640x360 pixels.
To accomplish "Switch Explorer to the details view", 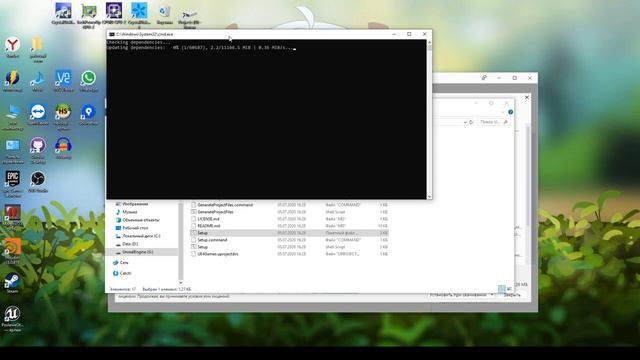I will click(x=502, y=289).
